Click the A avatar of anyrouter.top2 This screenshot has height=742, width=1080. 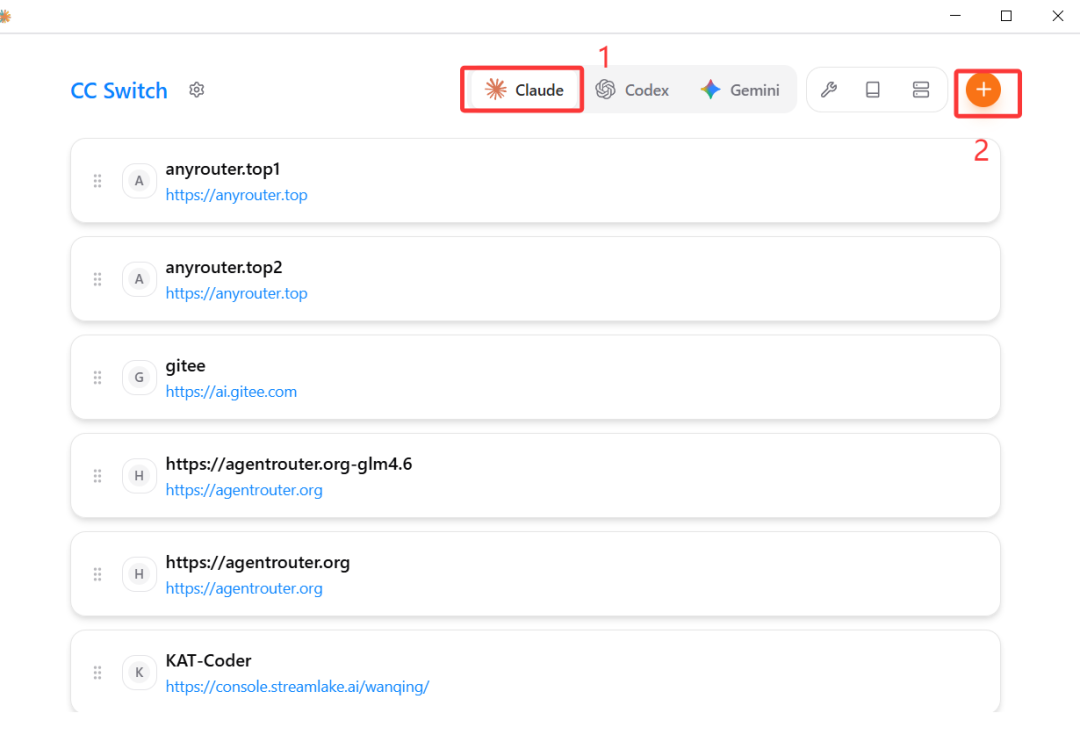click(x=139, y=279)
